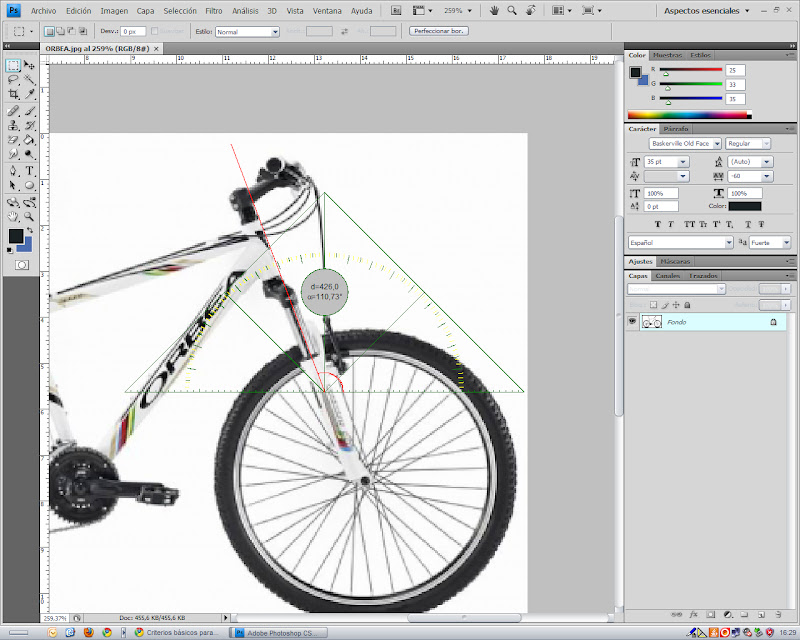Select the Paint Bucket tool

point(30,140)
